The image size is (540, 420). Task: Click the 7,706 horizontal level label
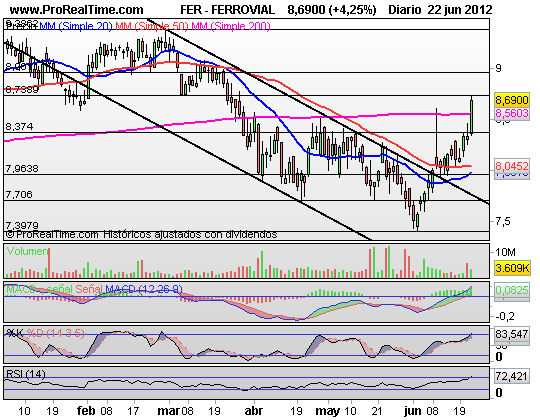pos(19,195)
